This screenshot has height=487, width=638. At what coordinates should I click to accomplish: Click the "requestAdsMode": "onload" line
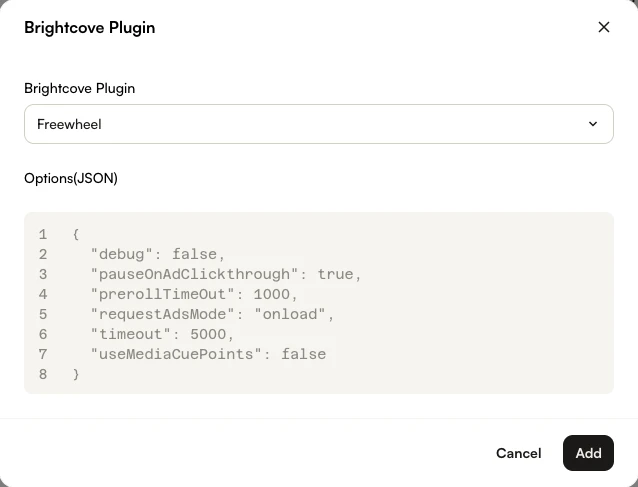212,314
